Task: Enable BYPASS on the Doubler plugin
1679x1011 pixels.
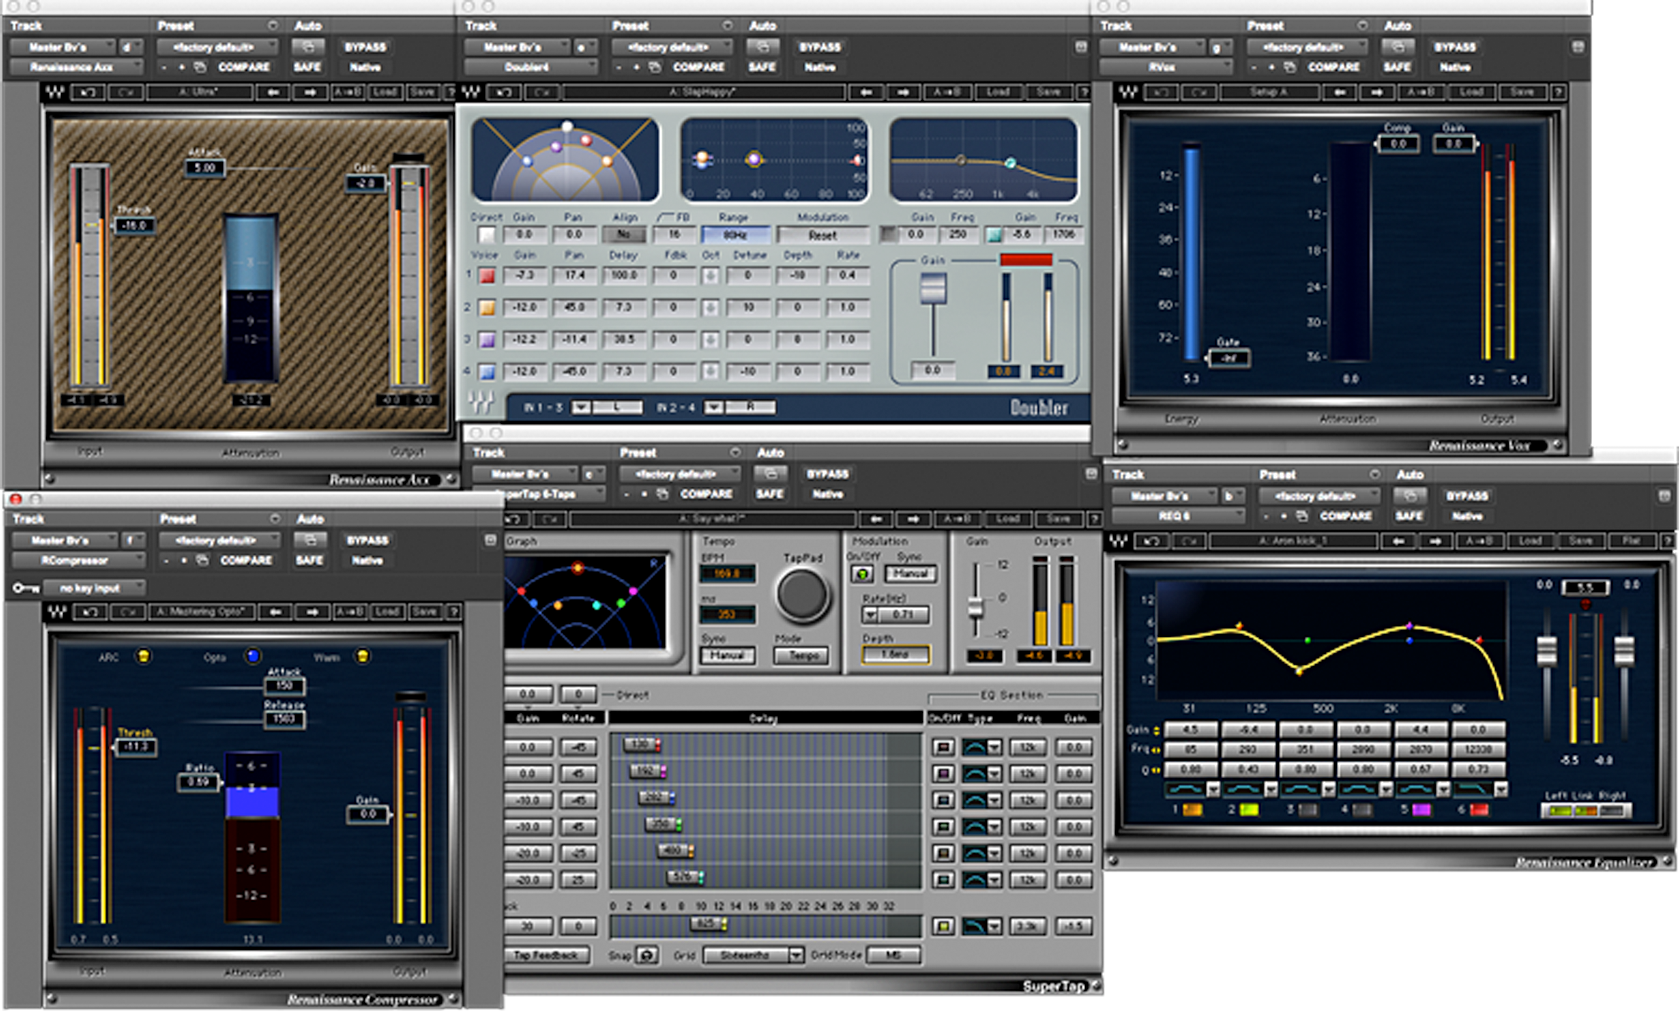Action: (820, 46)
